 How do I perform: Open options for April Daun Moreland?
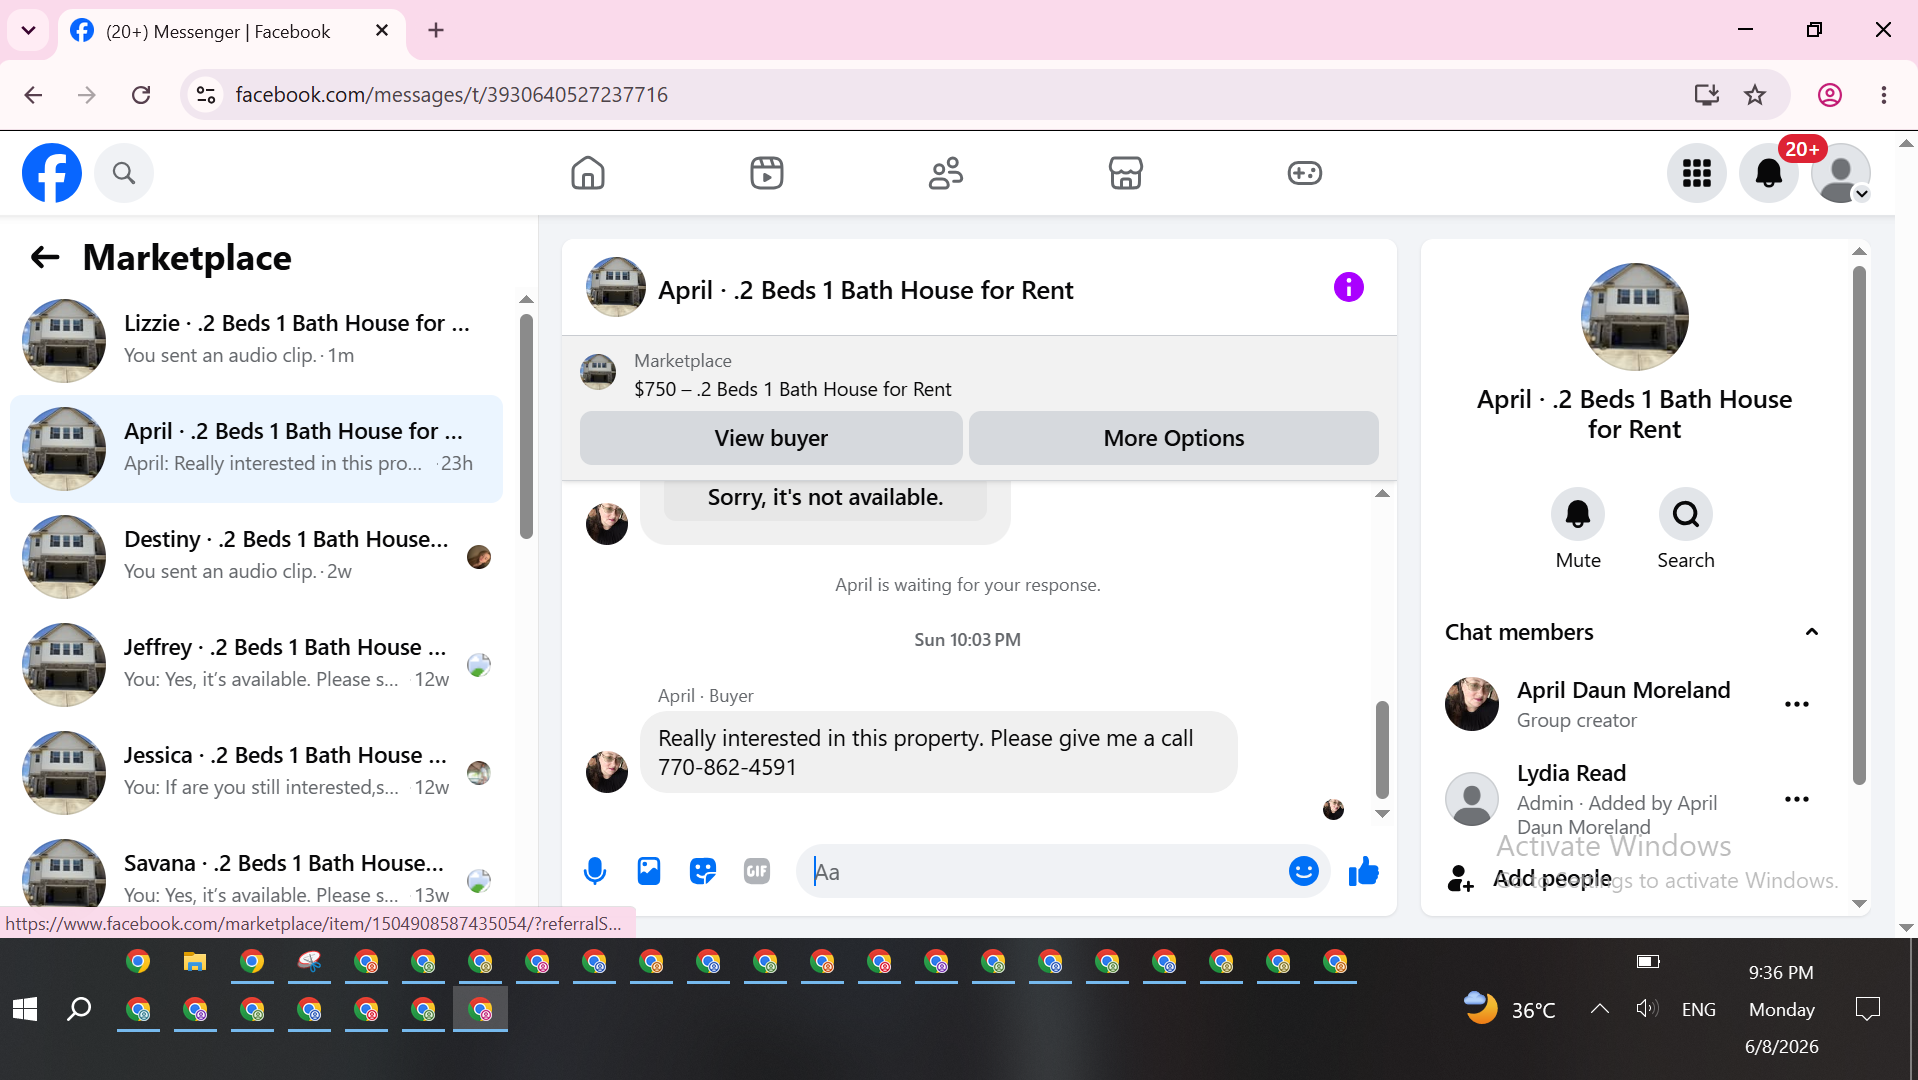[1797, 704]
